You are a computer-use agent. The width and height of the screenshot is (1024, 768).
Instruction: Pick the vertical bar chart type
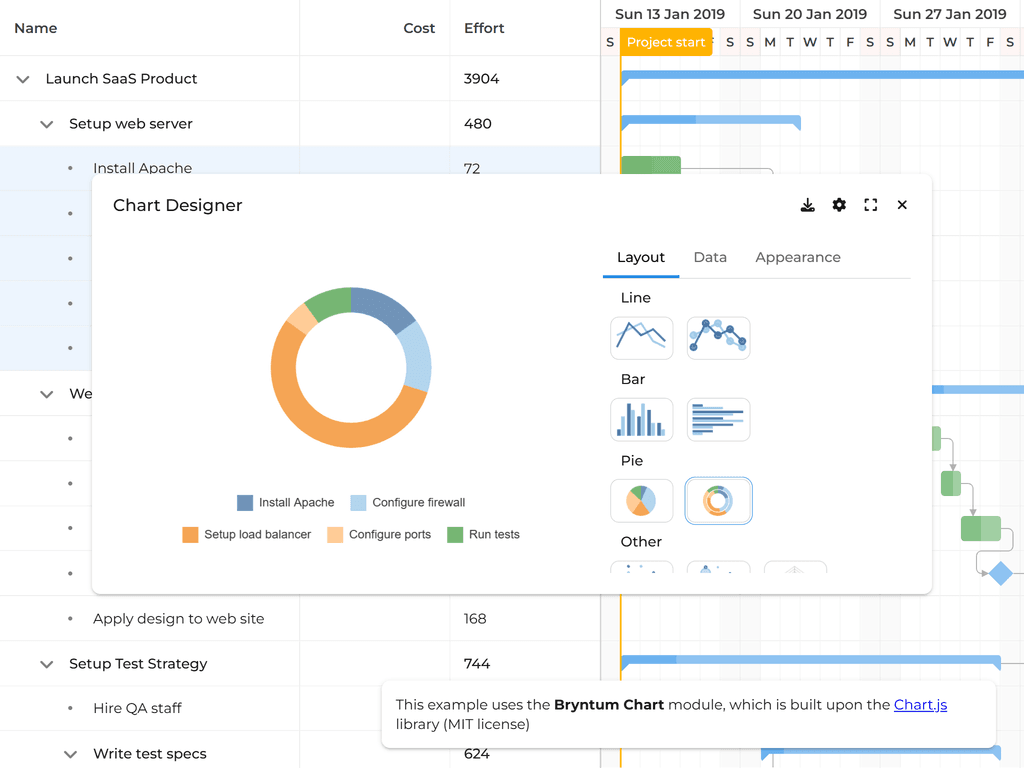641,420
